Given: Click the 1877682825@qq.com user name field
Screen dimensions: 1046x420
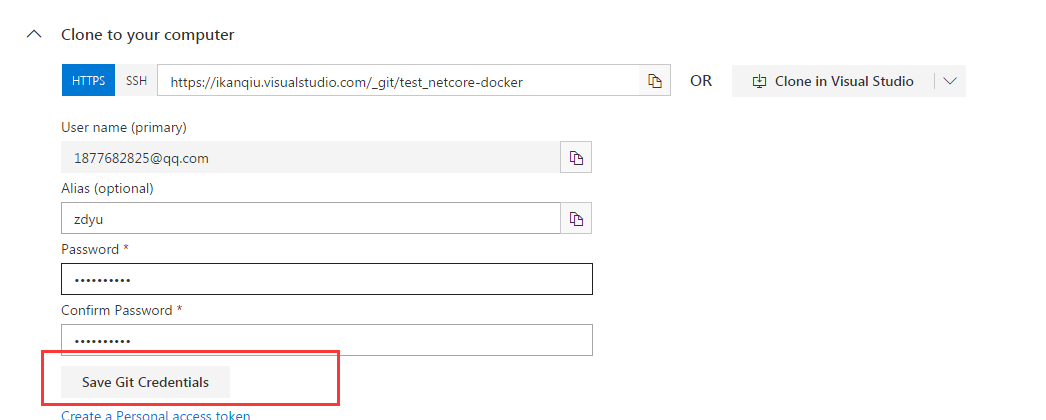Looking at the screenshot, I should pyautogui.click(x=310, y=157).
